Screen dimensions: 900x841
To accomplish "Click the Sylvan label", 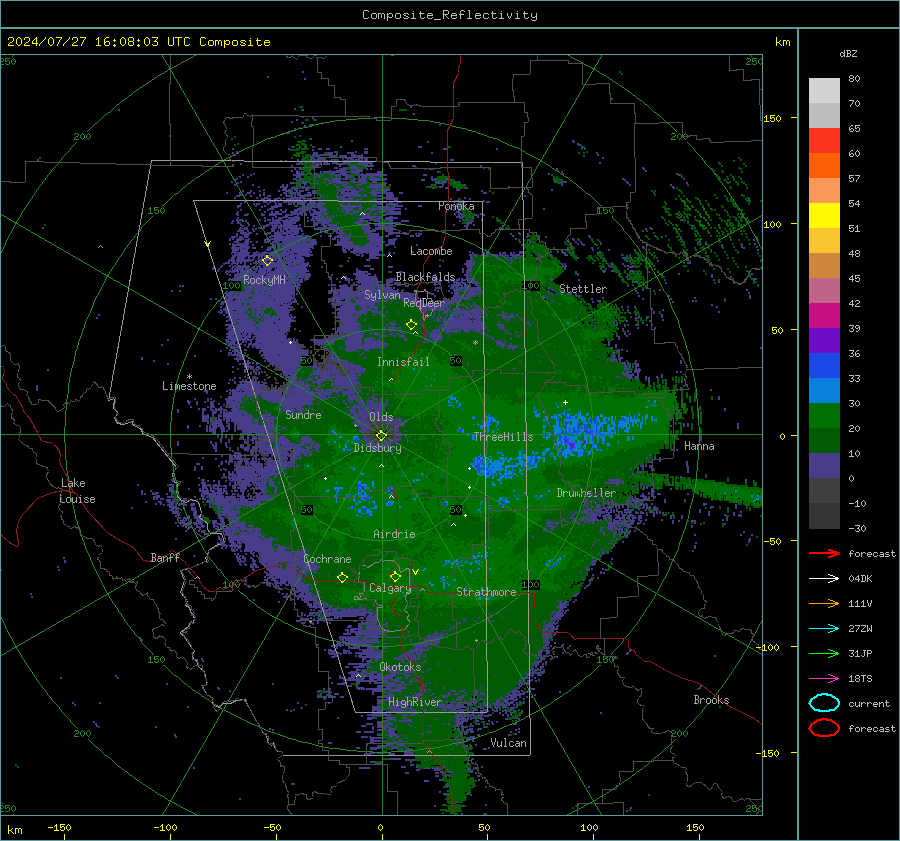I will pyautogui.click(x=382, y=295).
